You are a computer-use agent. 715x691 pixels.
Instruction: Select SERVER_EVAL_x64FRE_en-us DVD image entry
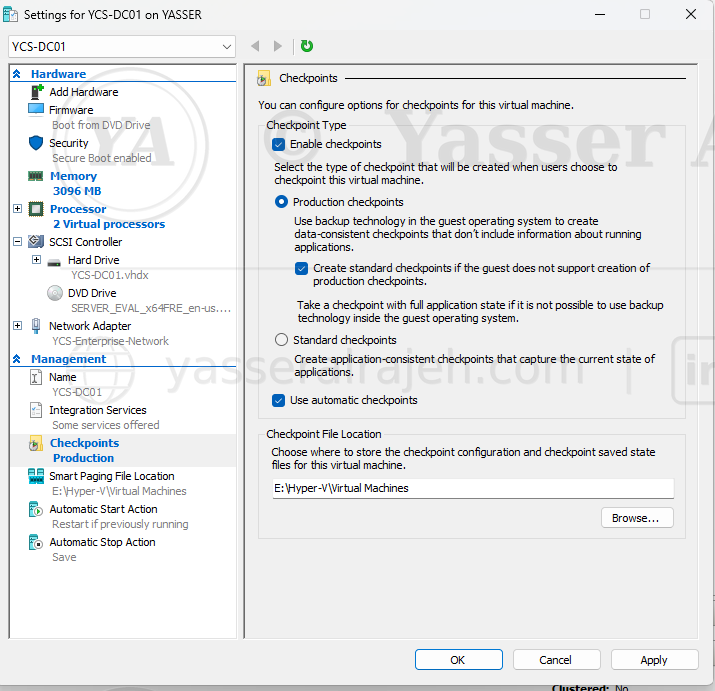tap(151, 308)
